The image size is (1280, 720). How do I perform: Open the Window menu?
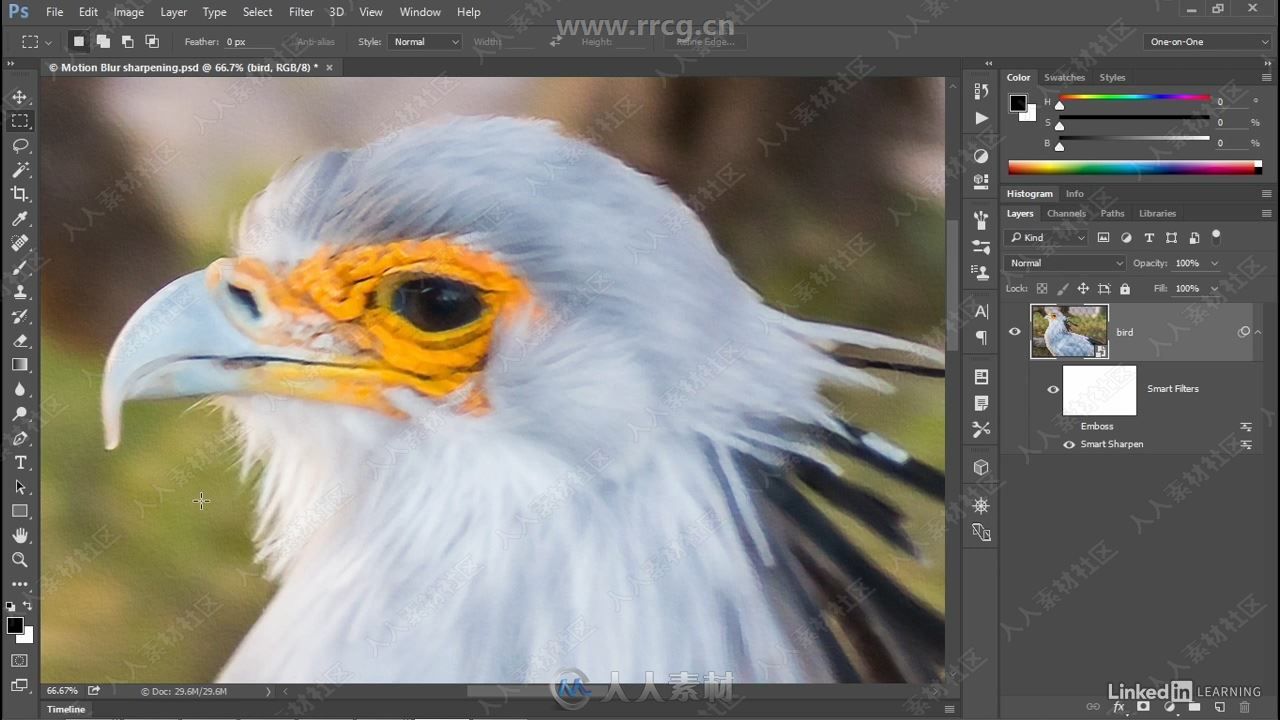click(x=420, y=12)
